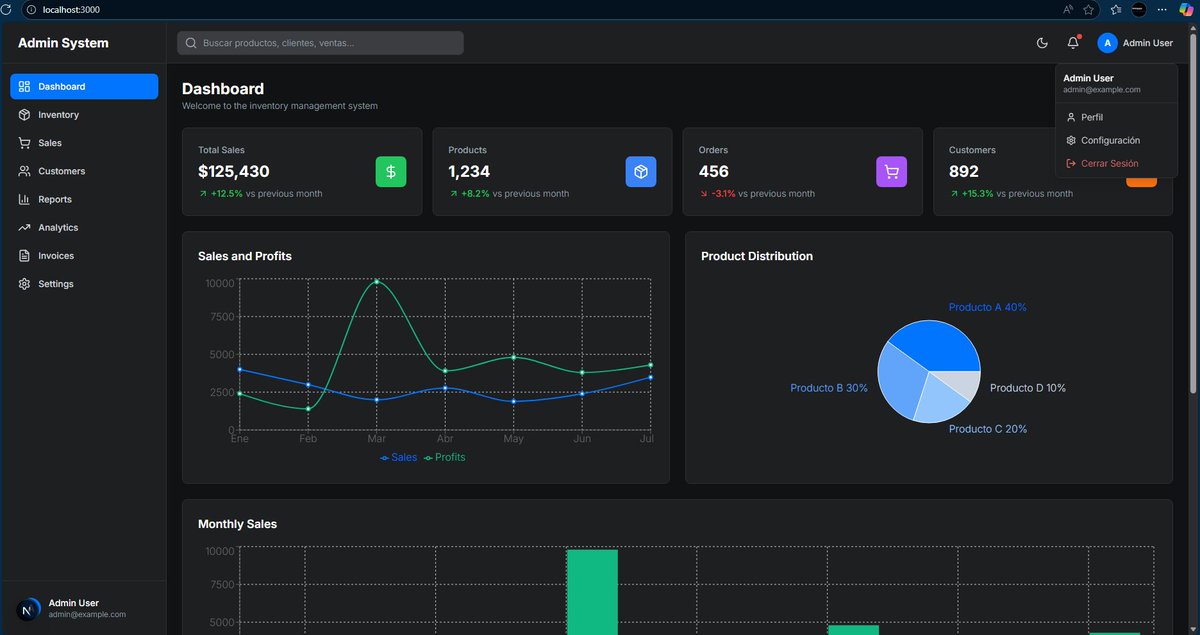Open the Admin User account dropdown
The width and height of the screenshot is (1200, 635).
tap(1135, 42)
